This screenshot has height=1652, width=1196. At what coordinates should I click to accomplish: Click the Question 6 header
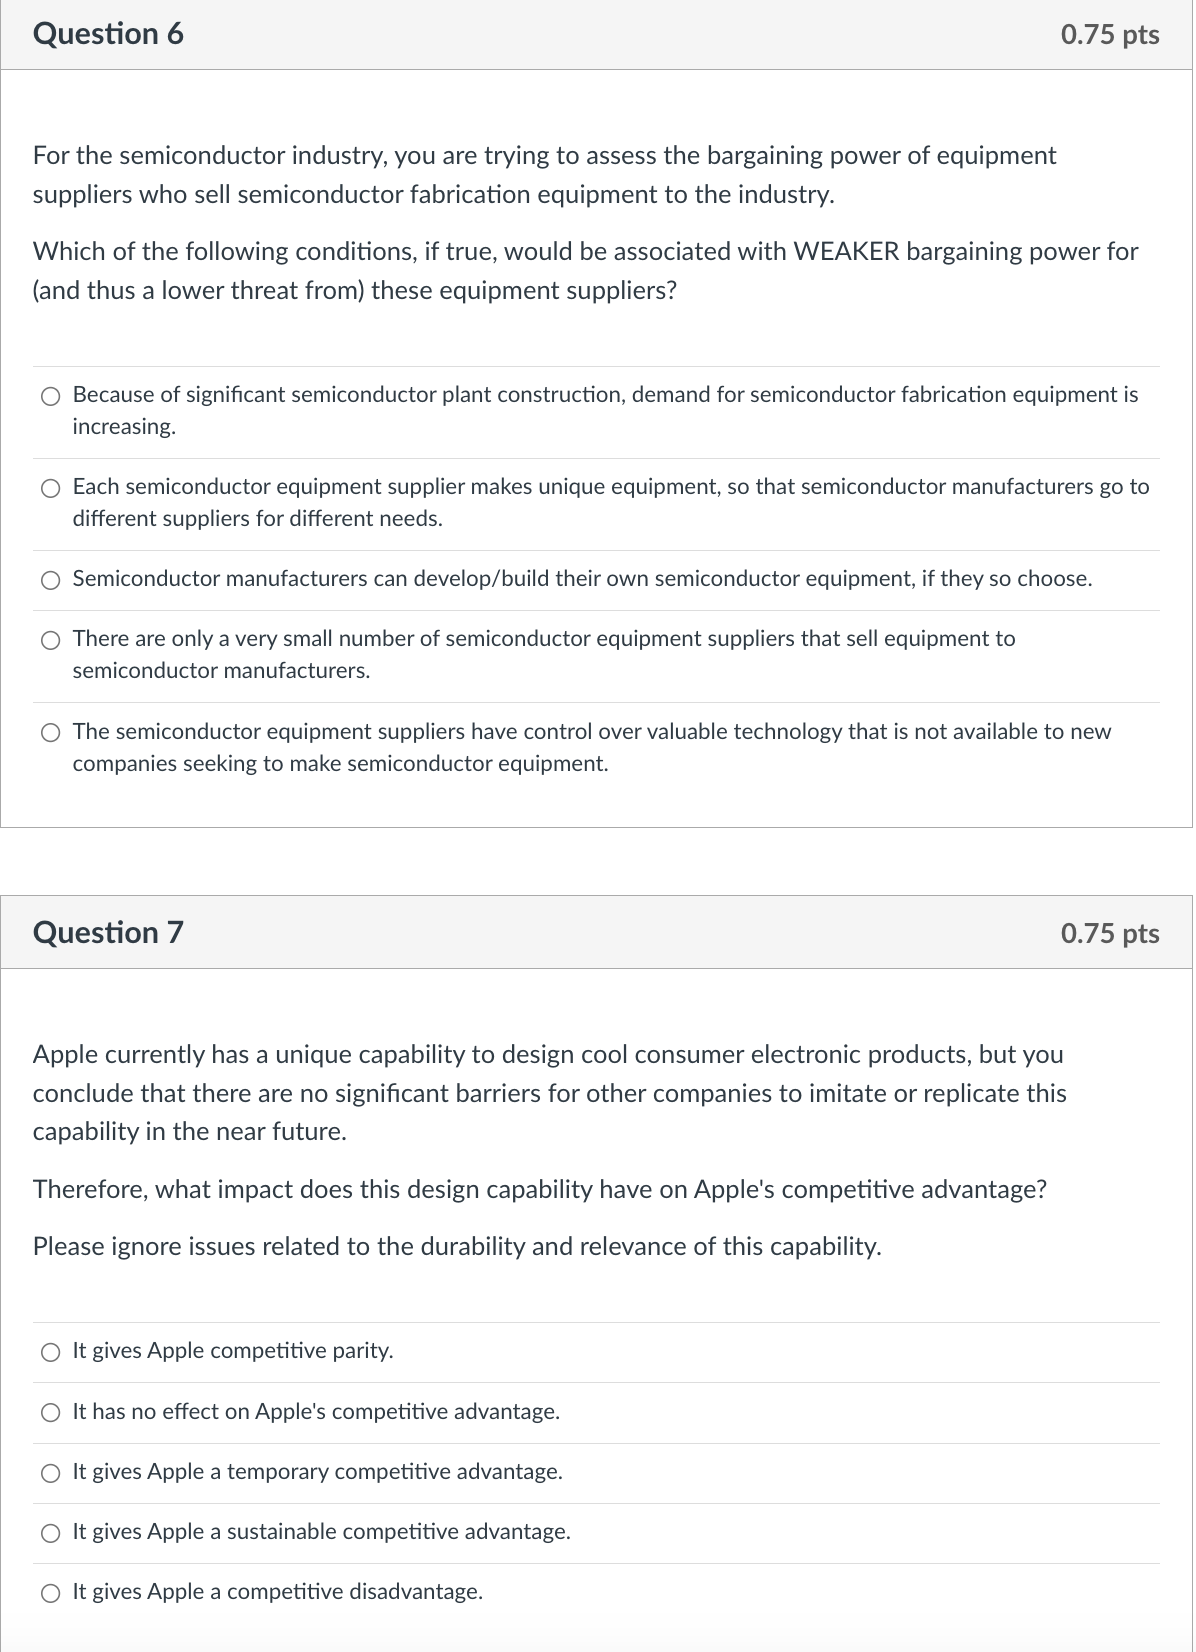[108, 34]
